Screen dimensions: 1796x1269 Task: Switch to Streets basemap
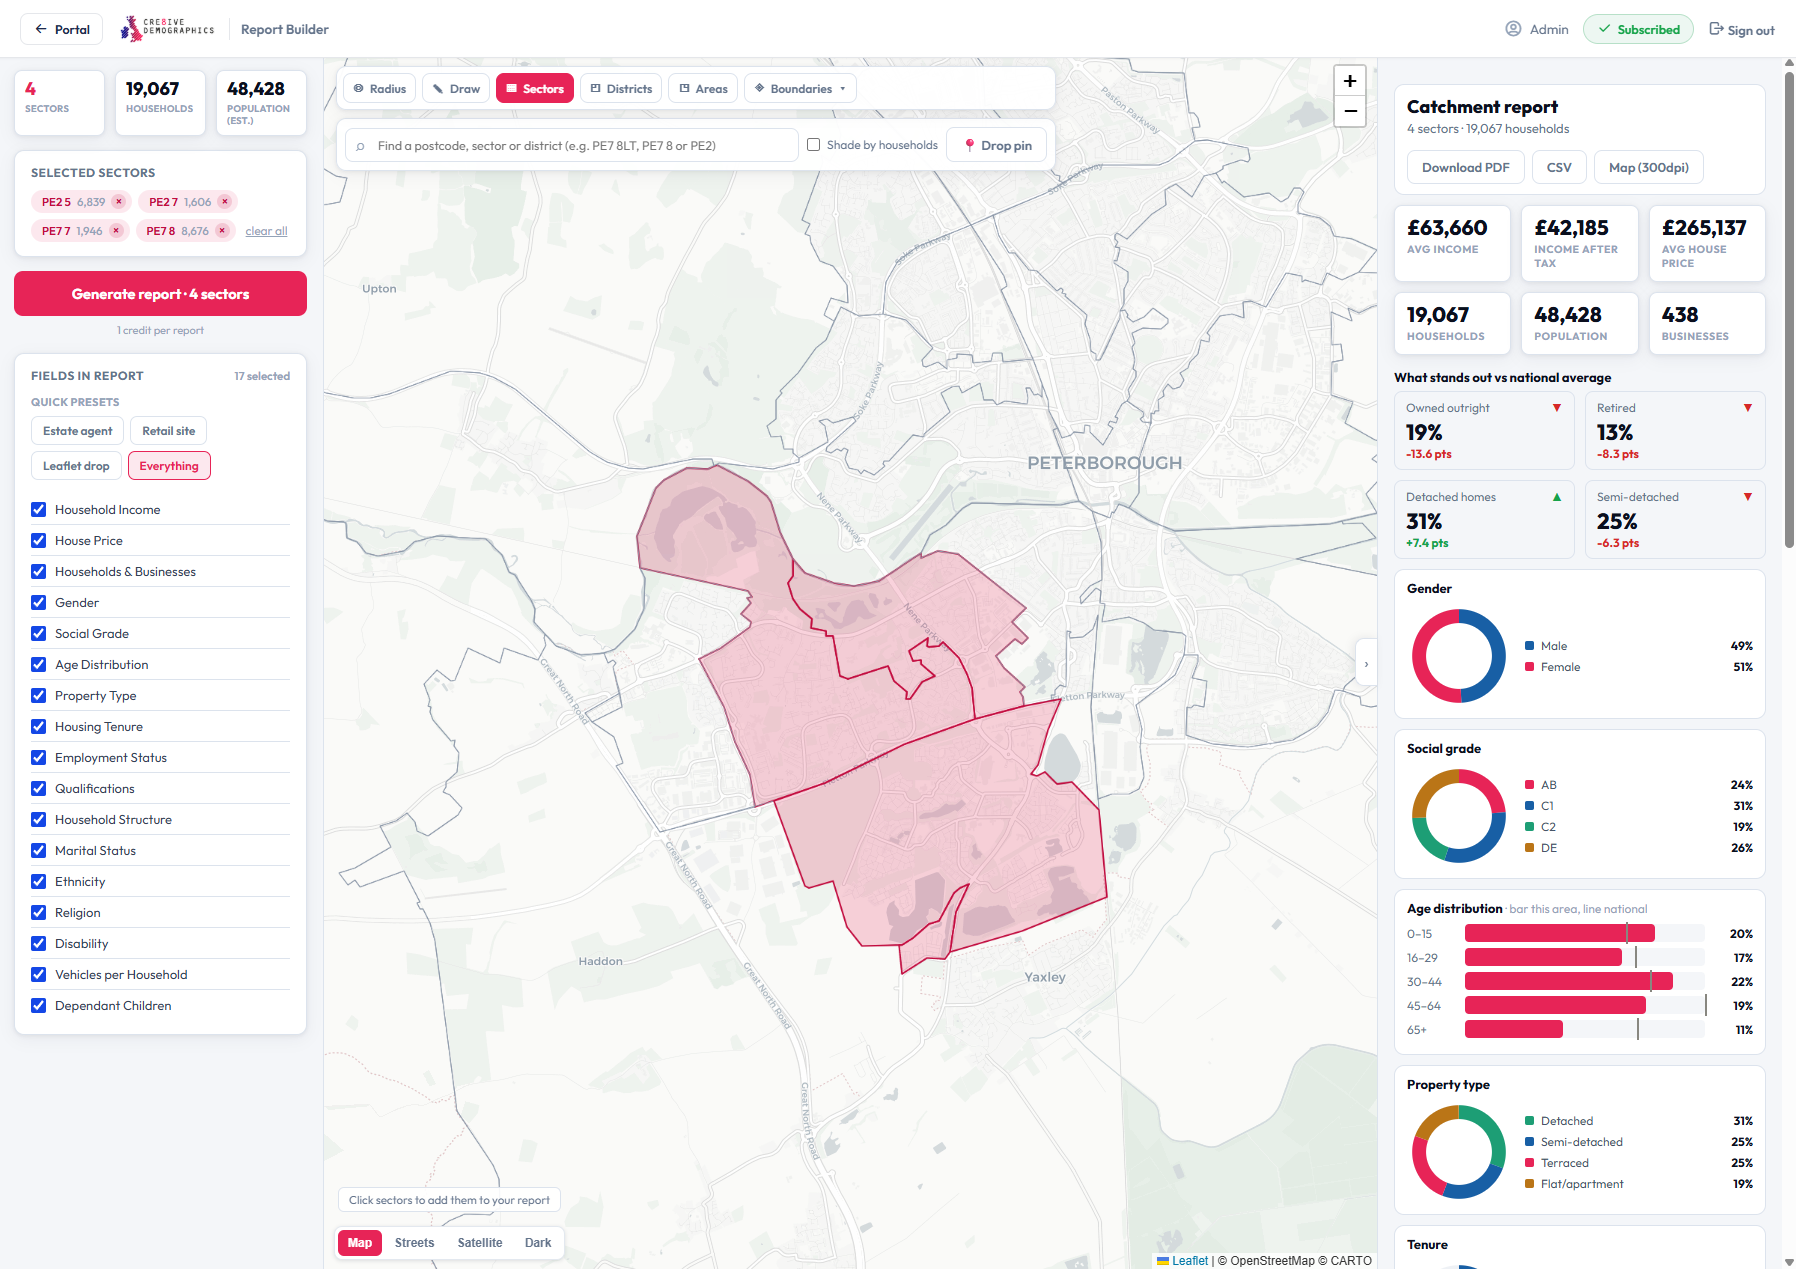point(414,1243)
